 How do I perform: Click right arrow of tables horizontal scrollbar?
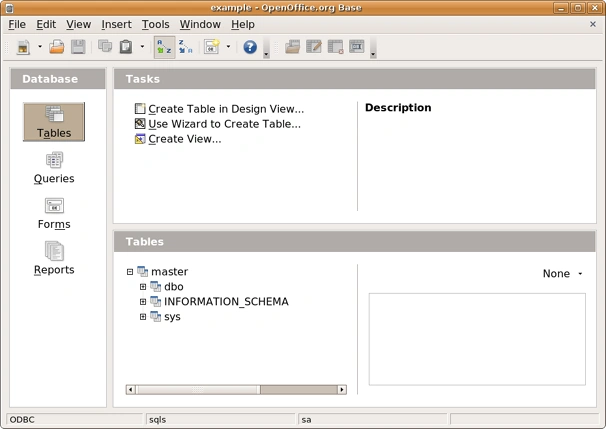coord(342,390)
